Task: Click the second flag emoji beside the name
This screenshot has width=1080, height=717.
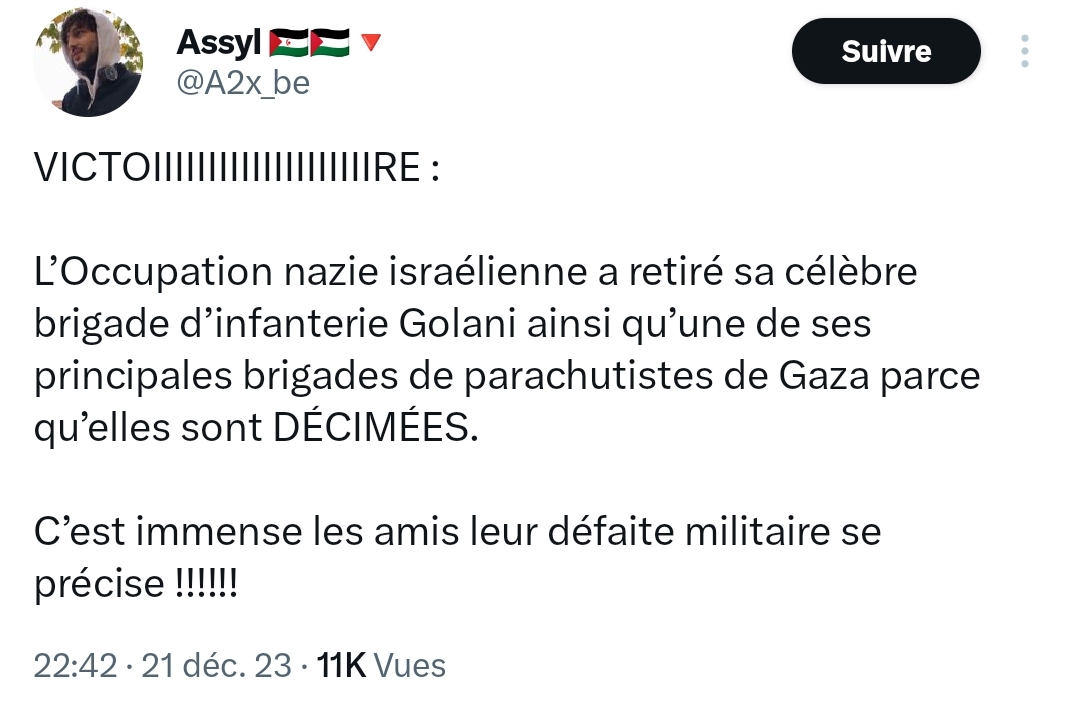Action: click(330, 43)
